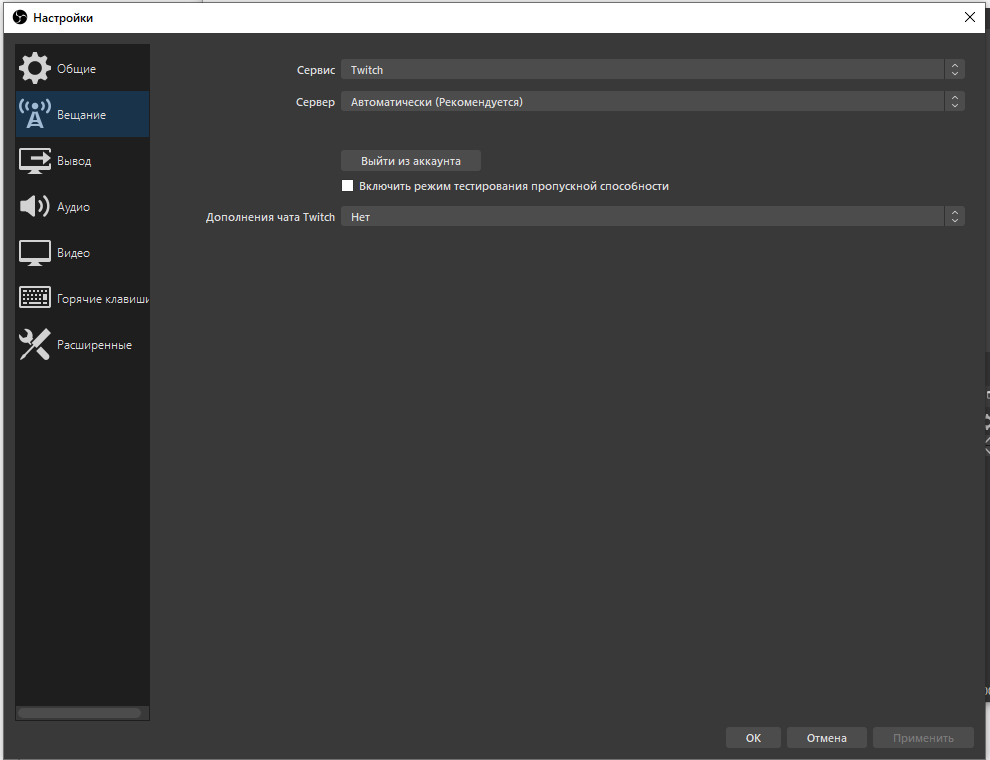The image size is (990, 760).
Task: Click the Отмена button
Action: (826, 738)
